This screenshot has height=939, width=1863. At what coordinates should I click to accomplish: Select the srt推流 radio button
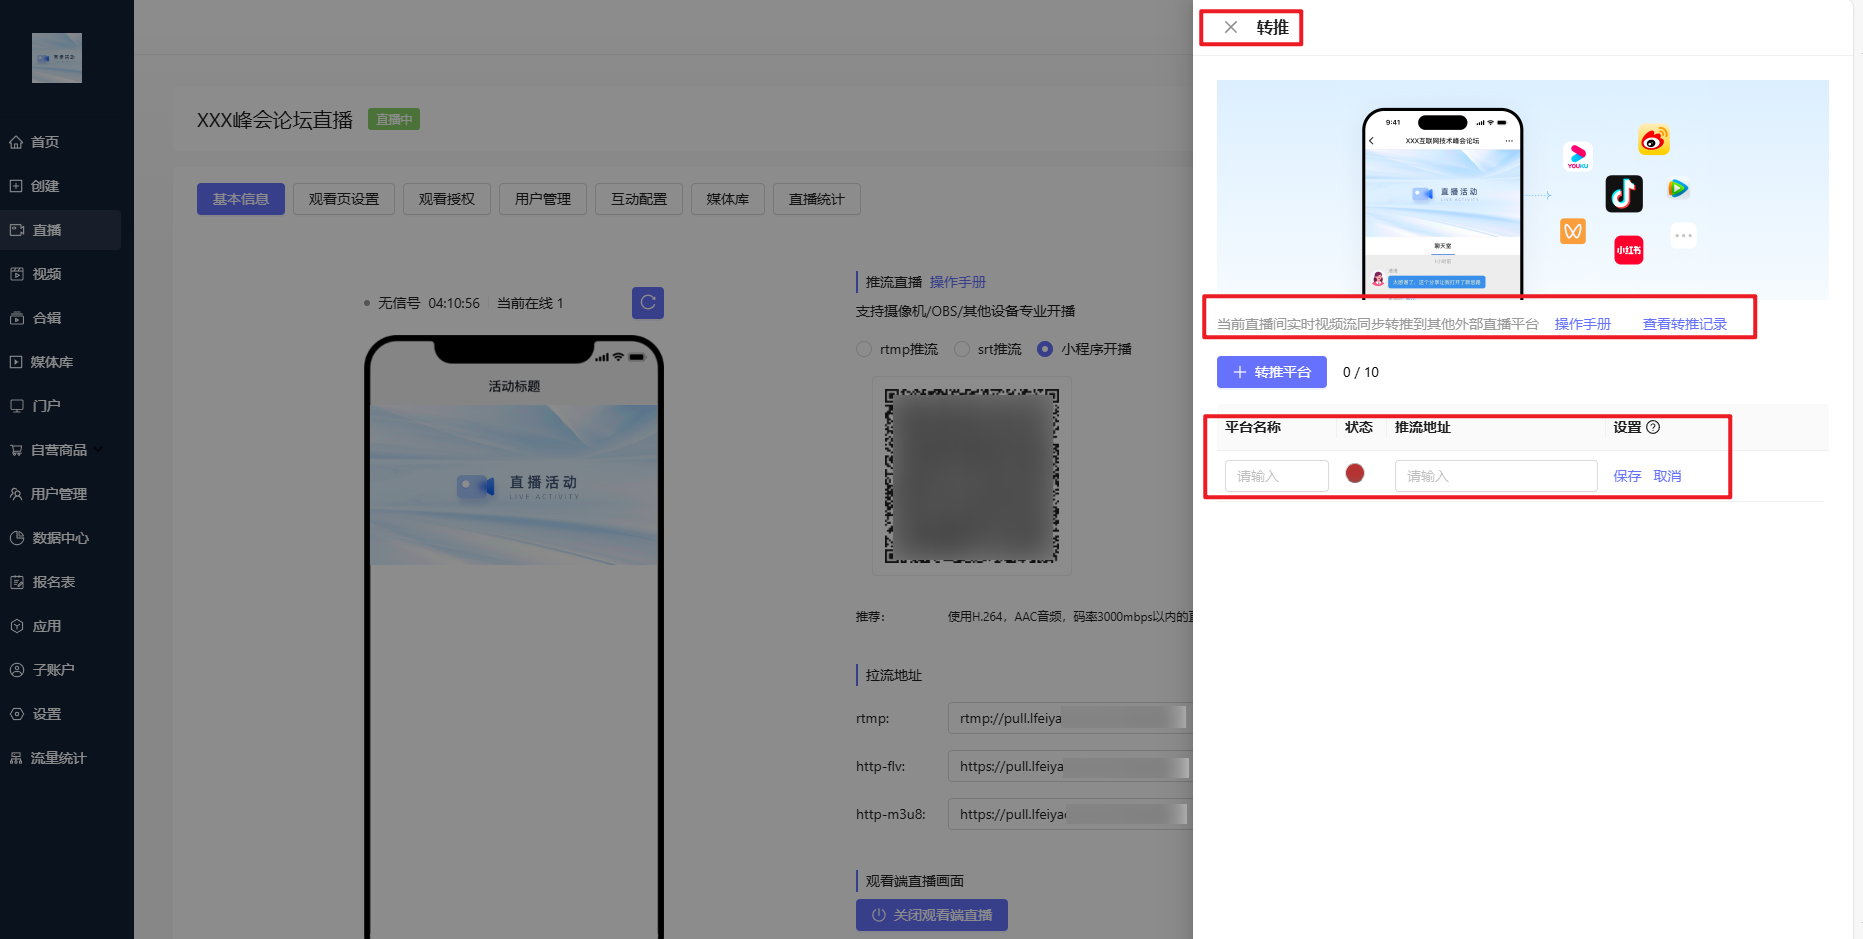pos(962,349)
